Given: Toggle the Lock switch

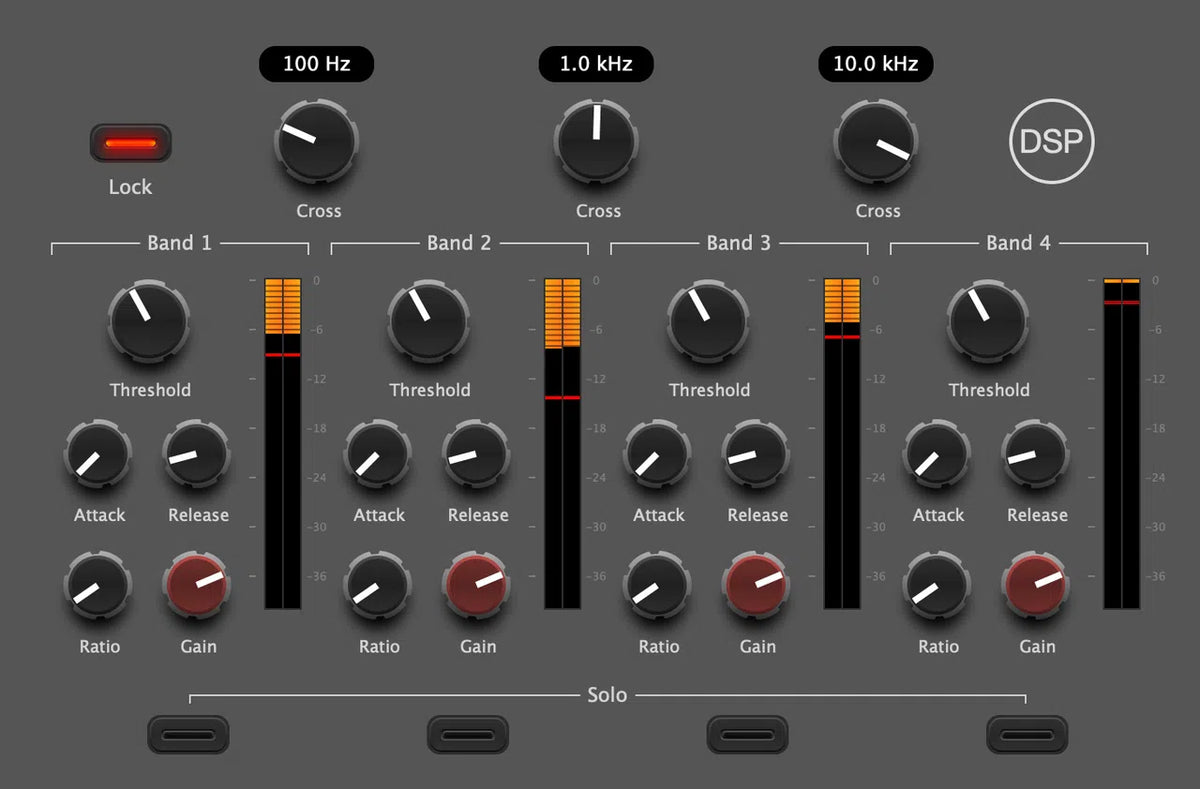Looking at the screenshot, I should 130,142.
